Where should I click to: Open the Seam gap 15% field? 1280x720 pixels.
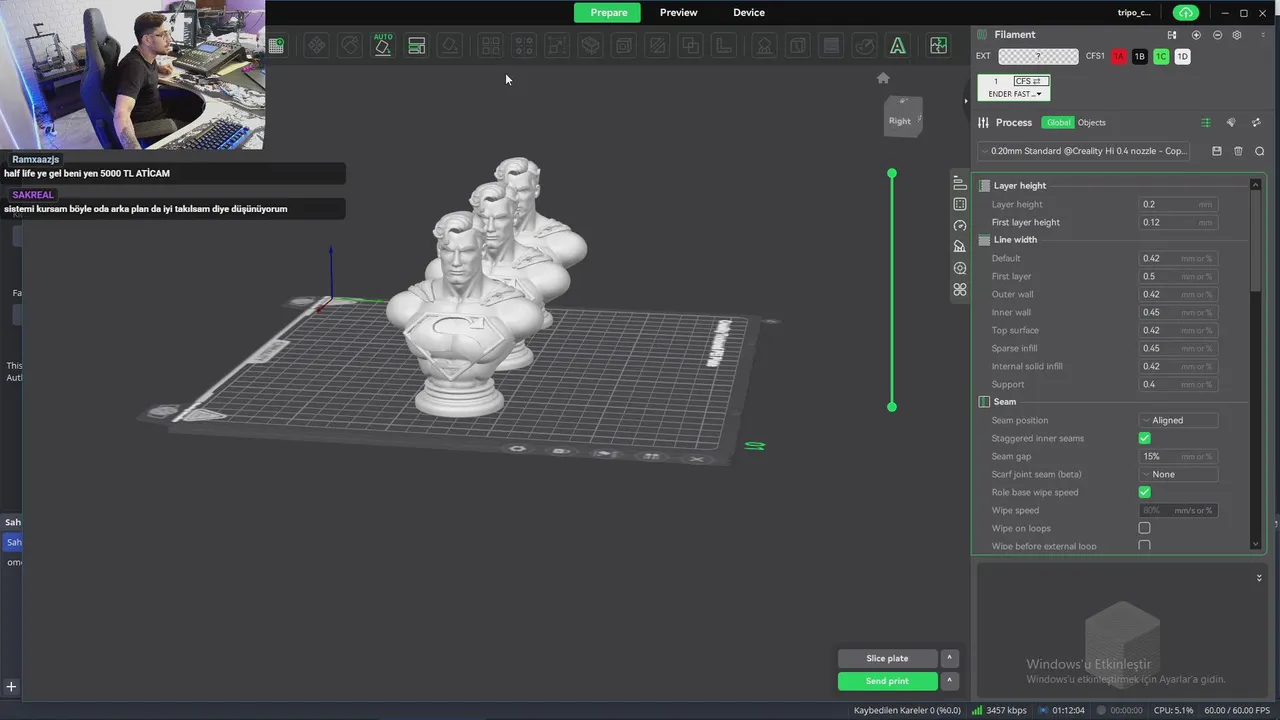(1178, 456)
